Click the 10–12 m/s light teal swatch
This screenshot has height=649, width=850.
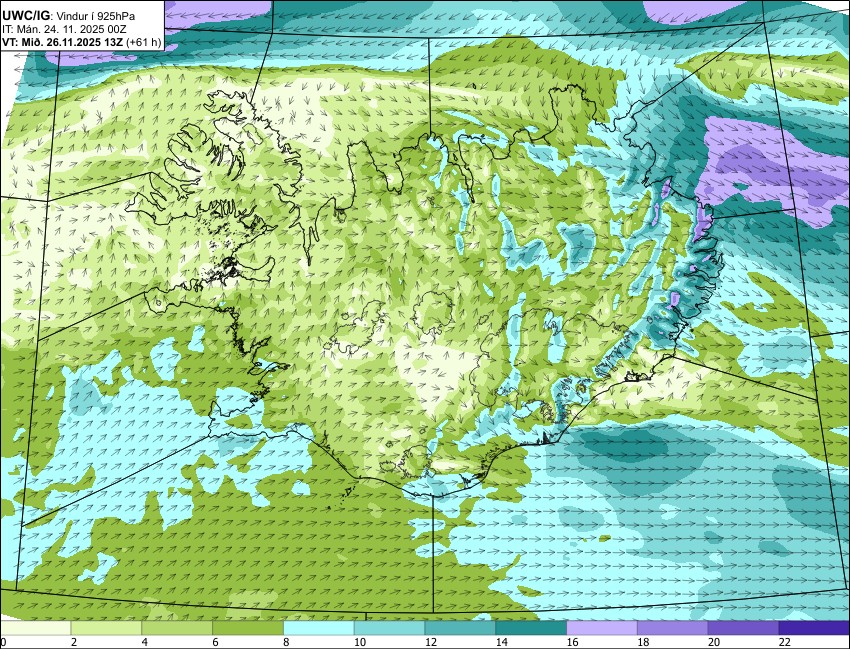point(390,628)
